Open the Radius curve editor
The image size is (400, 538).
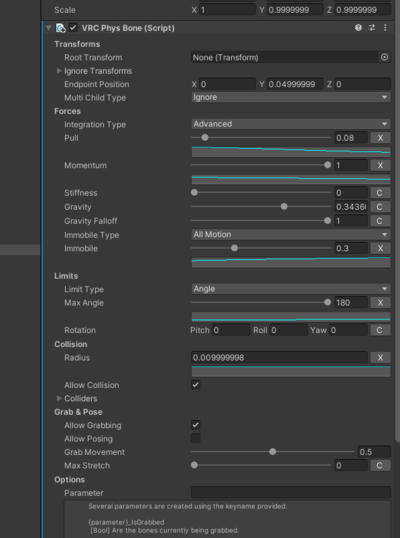point(291,371)
